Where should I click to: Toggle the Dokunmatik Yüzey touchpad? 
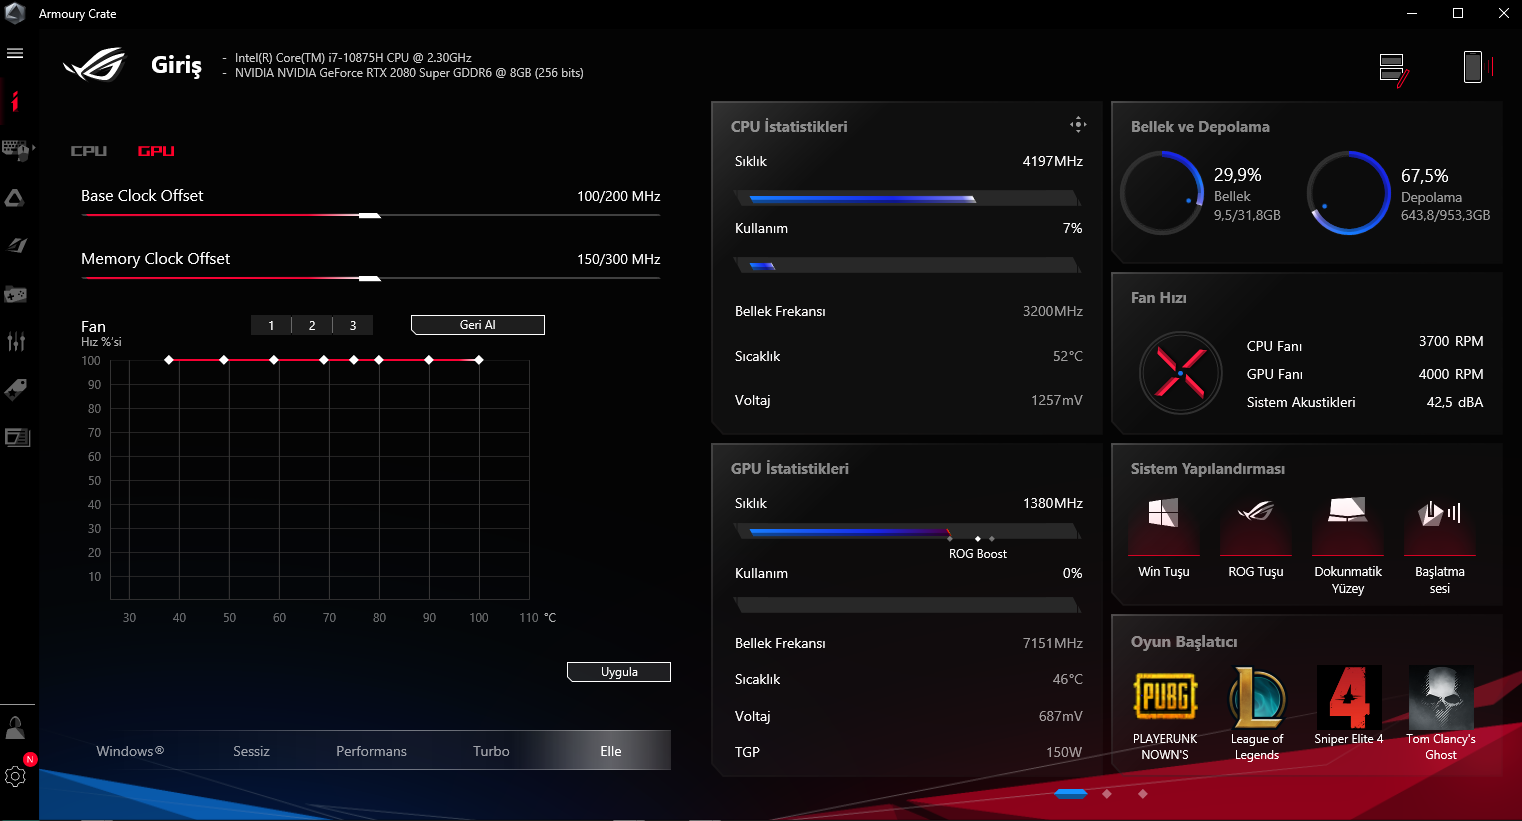pyautogui.click(x=1348, y=545)
